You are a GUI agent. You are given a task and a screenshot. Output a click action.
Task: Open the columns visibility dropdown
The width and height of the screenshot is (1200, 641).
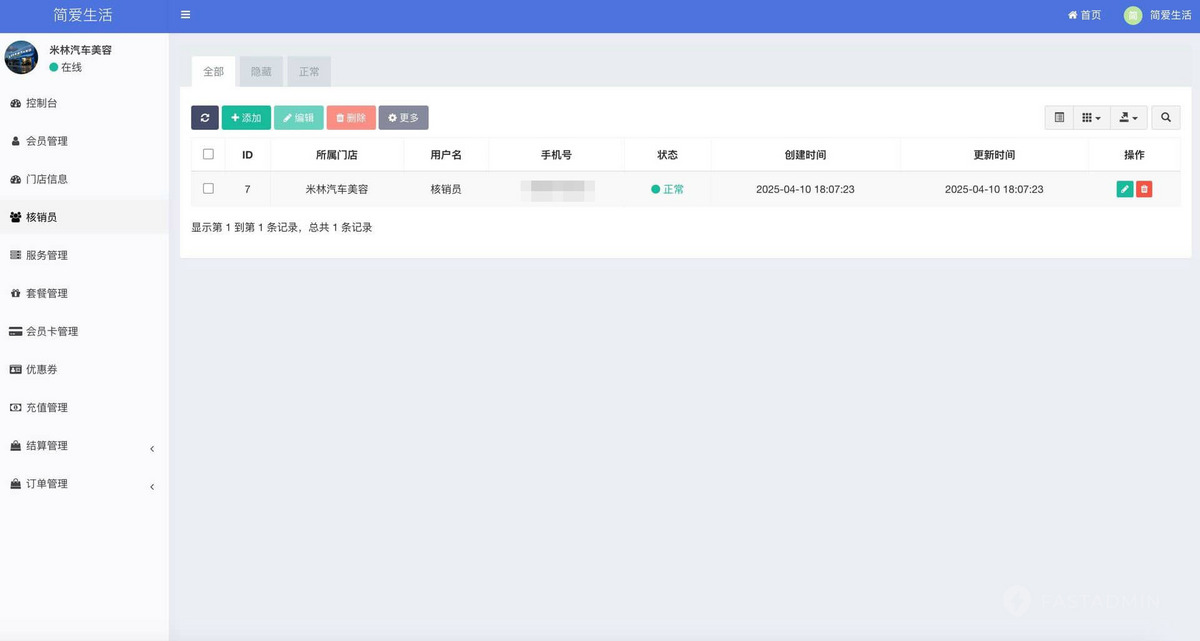(1091, 117)
